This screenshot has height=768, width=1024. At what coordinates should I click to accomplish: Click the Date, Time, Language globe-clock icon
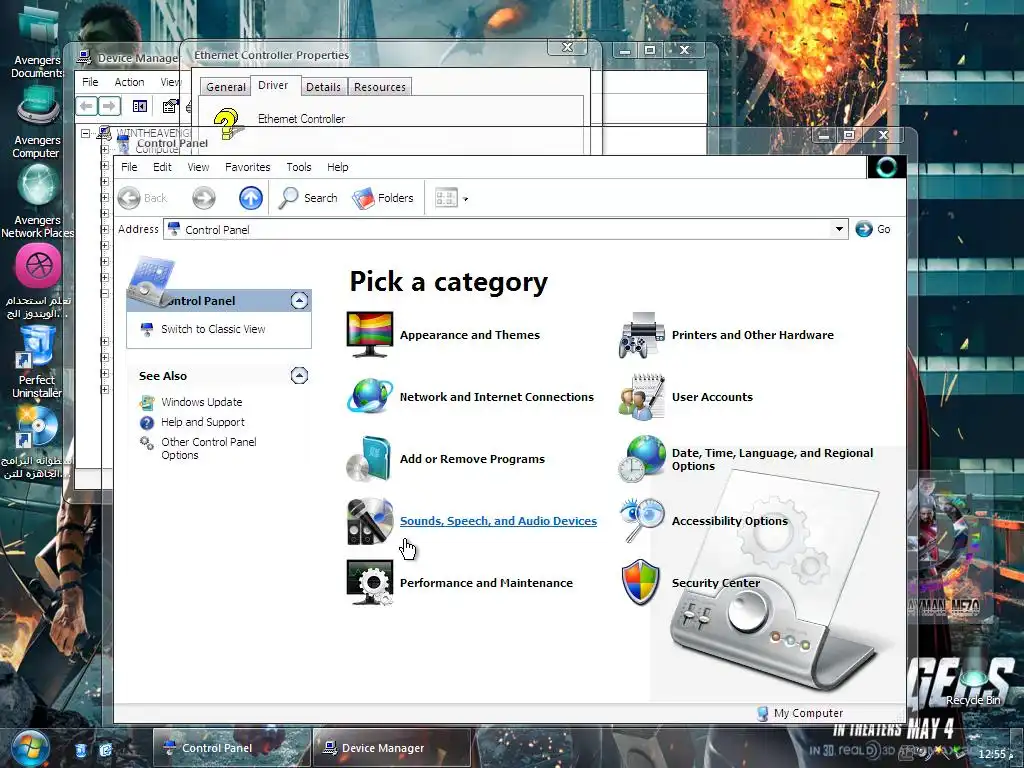point(641,458)
